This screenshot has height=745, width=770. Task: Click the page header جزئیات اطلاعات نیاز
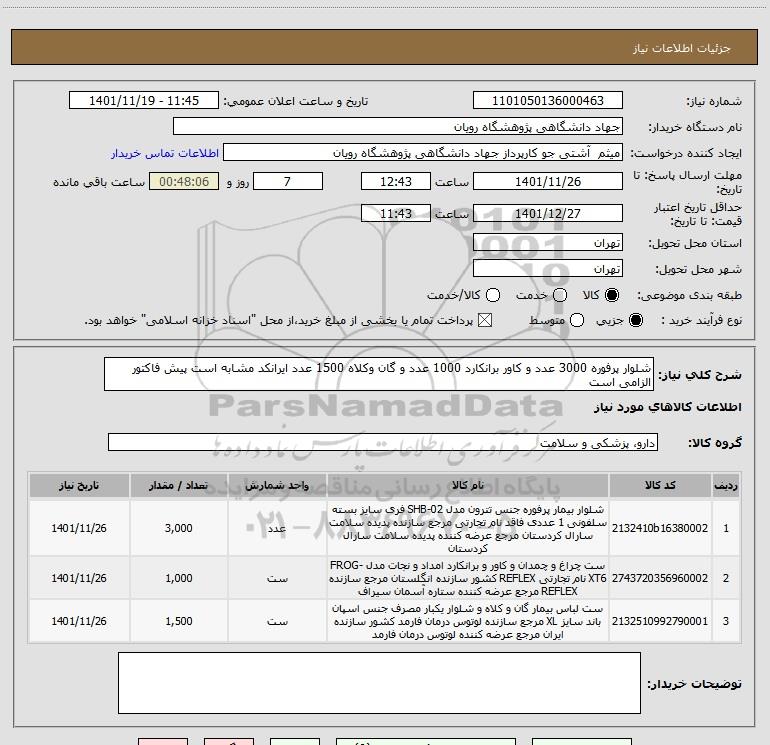coord(682,48)
